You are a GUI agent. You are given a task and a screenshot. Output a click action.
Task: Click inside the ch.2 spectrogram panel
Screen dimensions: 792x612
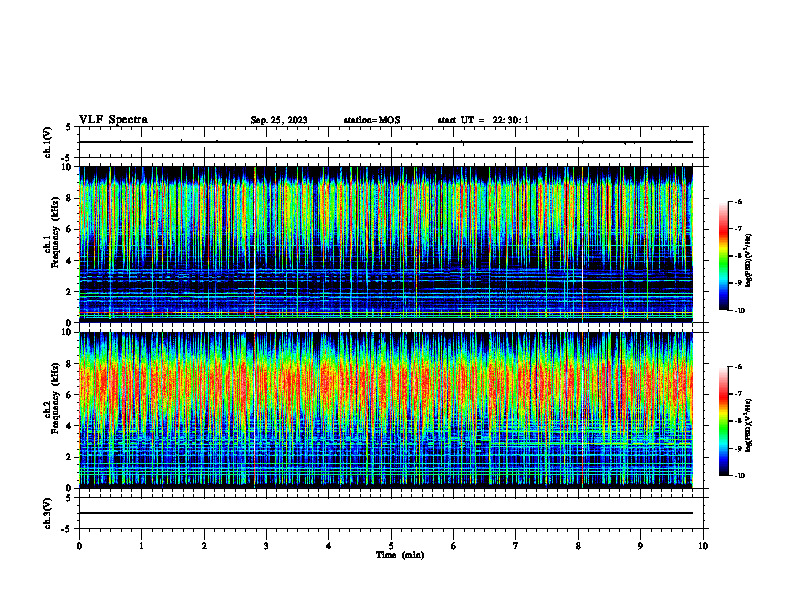pos(386,410)
